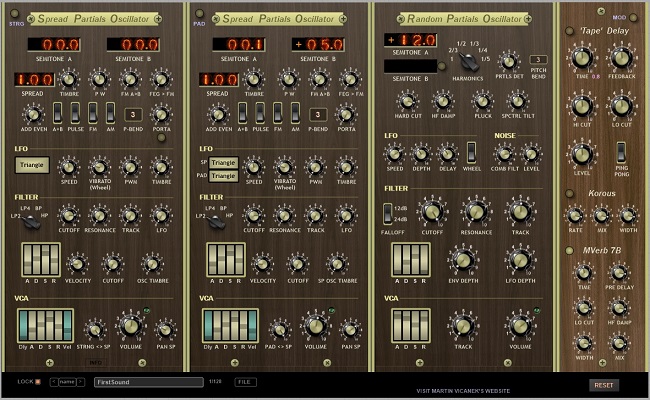The image size is (650, 400).
Task: Click the previous preset arrow
Action: pyautogui.click(x=53, y=381)
